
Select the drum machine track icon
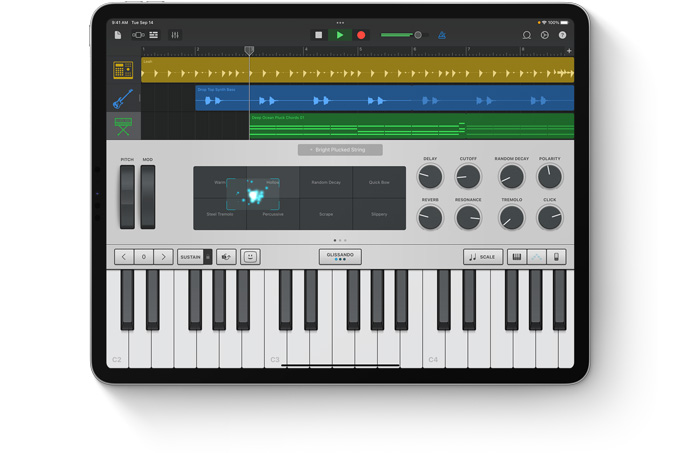pyautogui.click(x=123, y=70)
